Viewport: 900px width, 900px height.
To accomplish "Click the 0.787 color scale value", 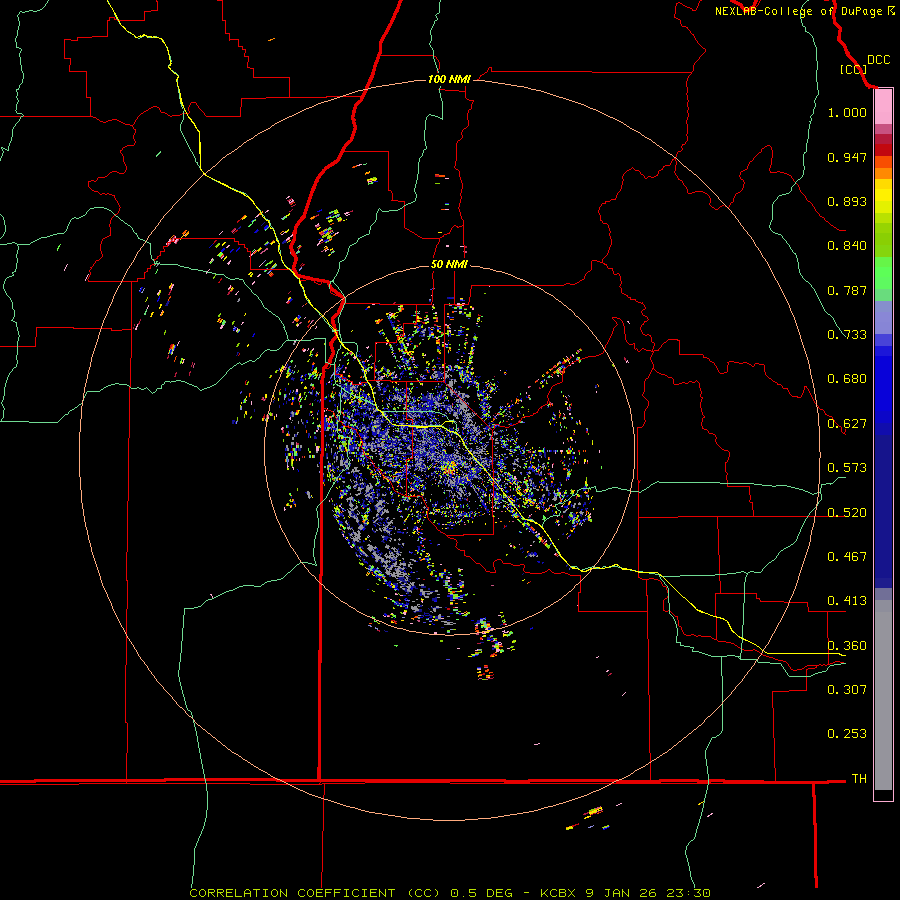I will pos(847,290).
